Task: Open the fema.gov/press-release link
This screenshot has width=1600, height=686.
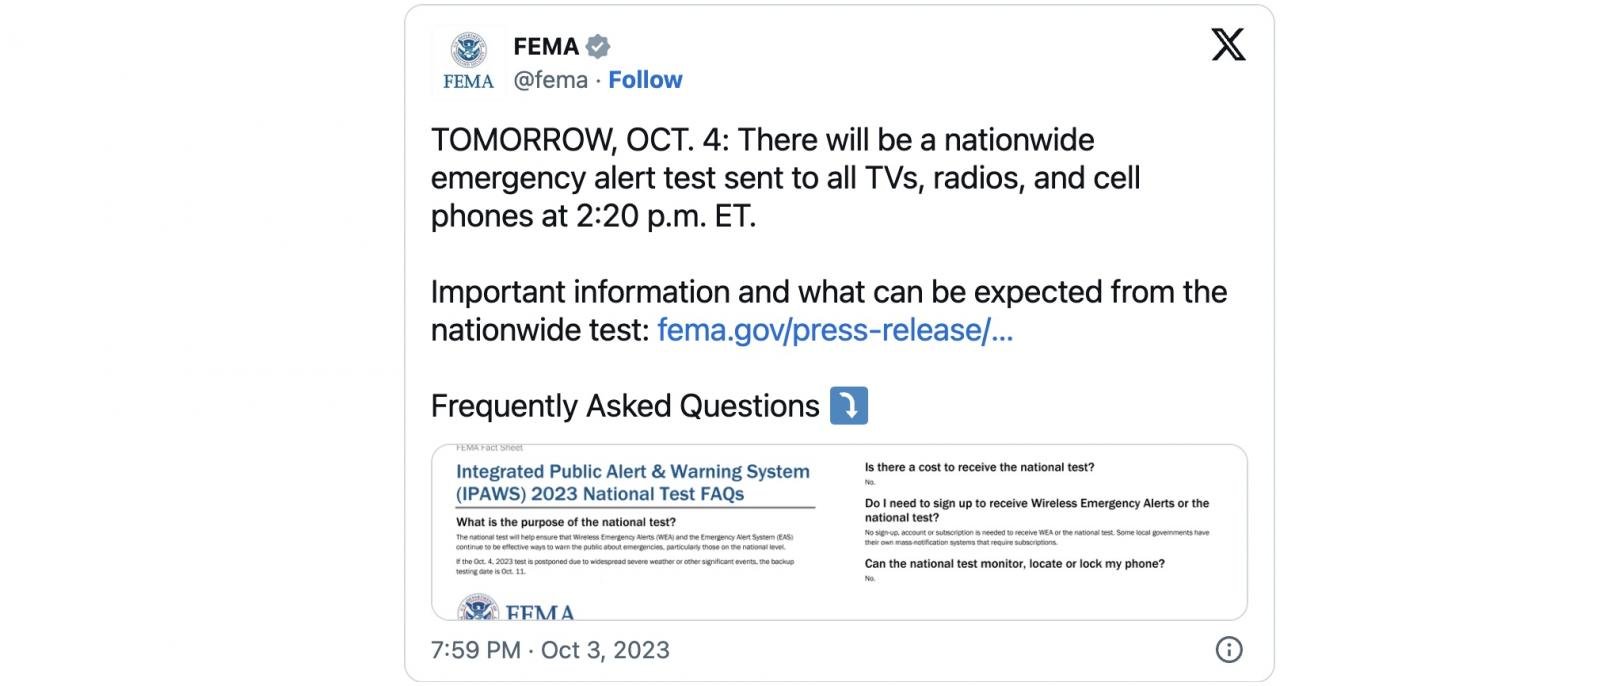Action: (835, 330)
